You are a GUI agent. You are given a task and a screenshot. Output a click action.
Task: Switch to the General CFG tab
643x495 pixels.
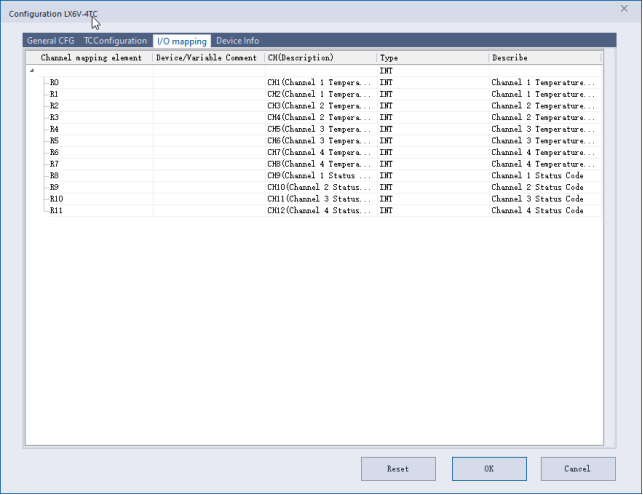point(50,41)
